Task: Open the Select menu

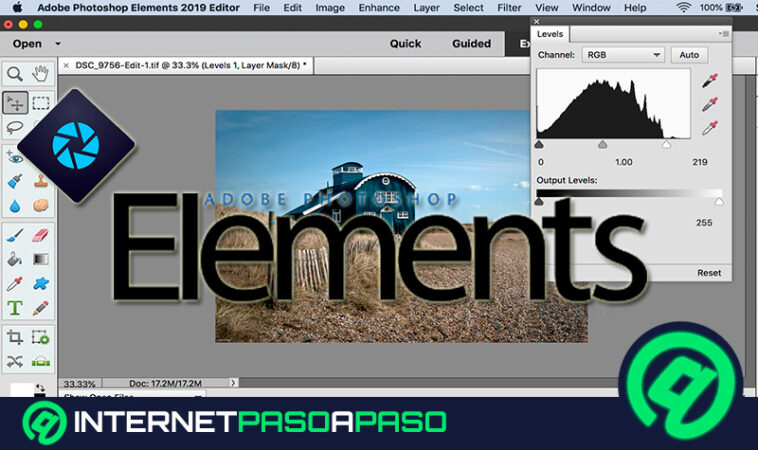Action: [468, 8]
